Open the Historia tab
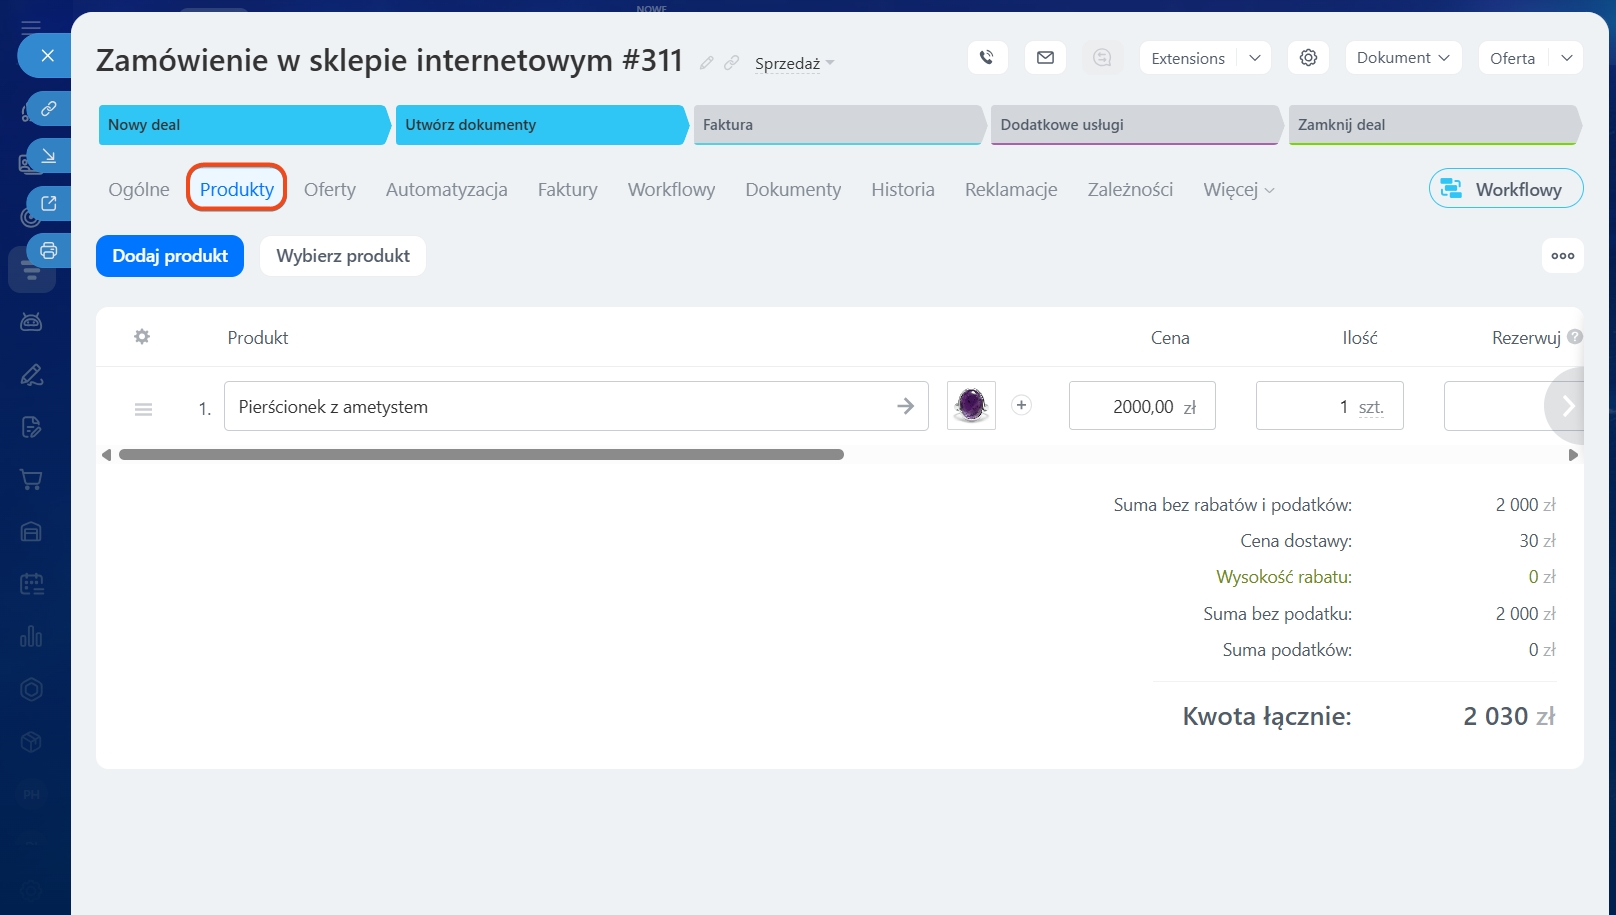This screenshot has width=1616, height=915. (902, 190)
